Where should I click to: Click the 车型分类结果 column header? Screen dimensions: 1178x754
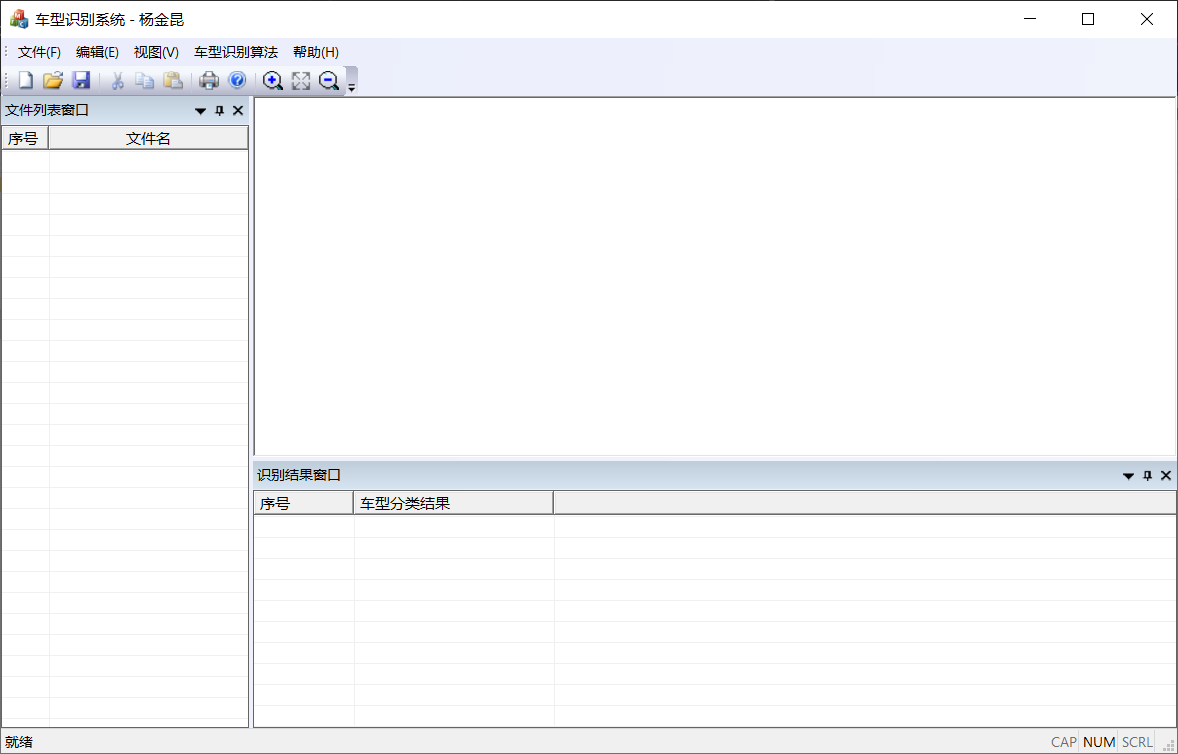454,503
